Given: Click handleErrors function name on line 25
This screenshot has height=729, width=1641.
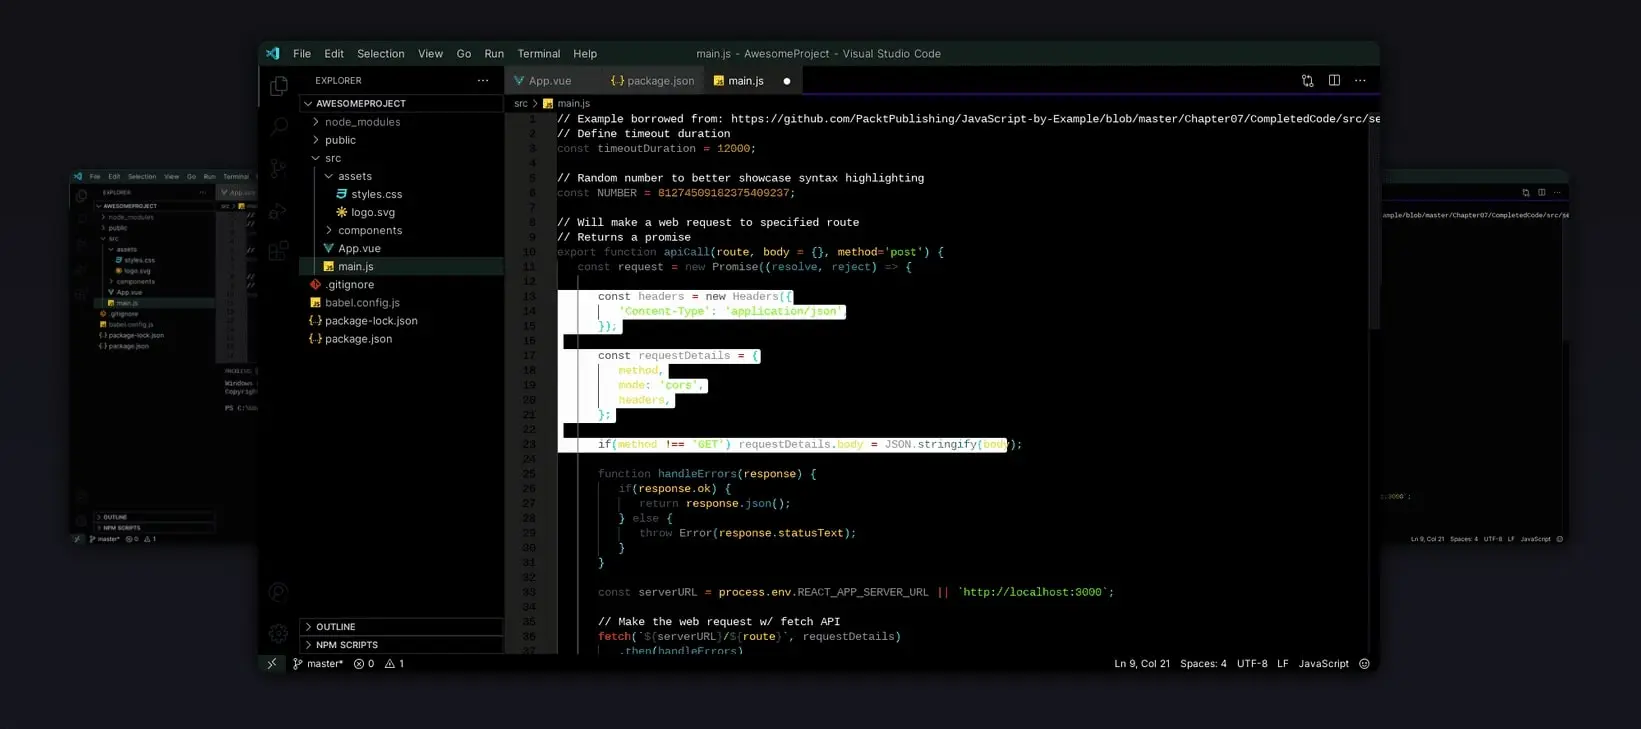Looking at the screenshot, I should tap(697, 474).
